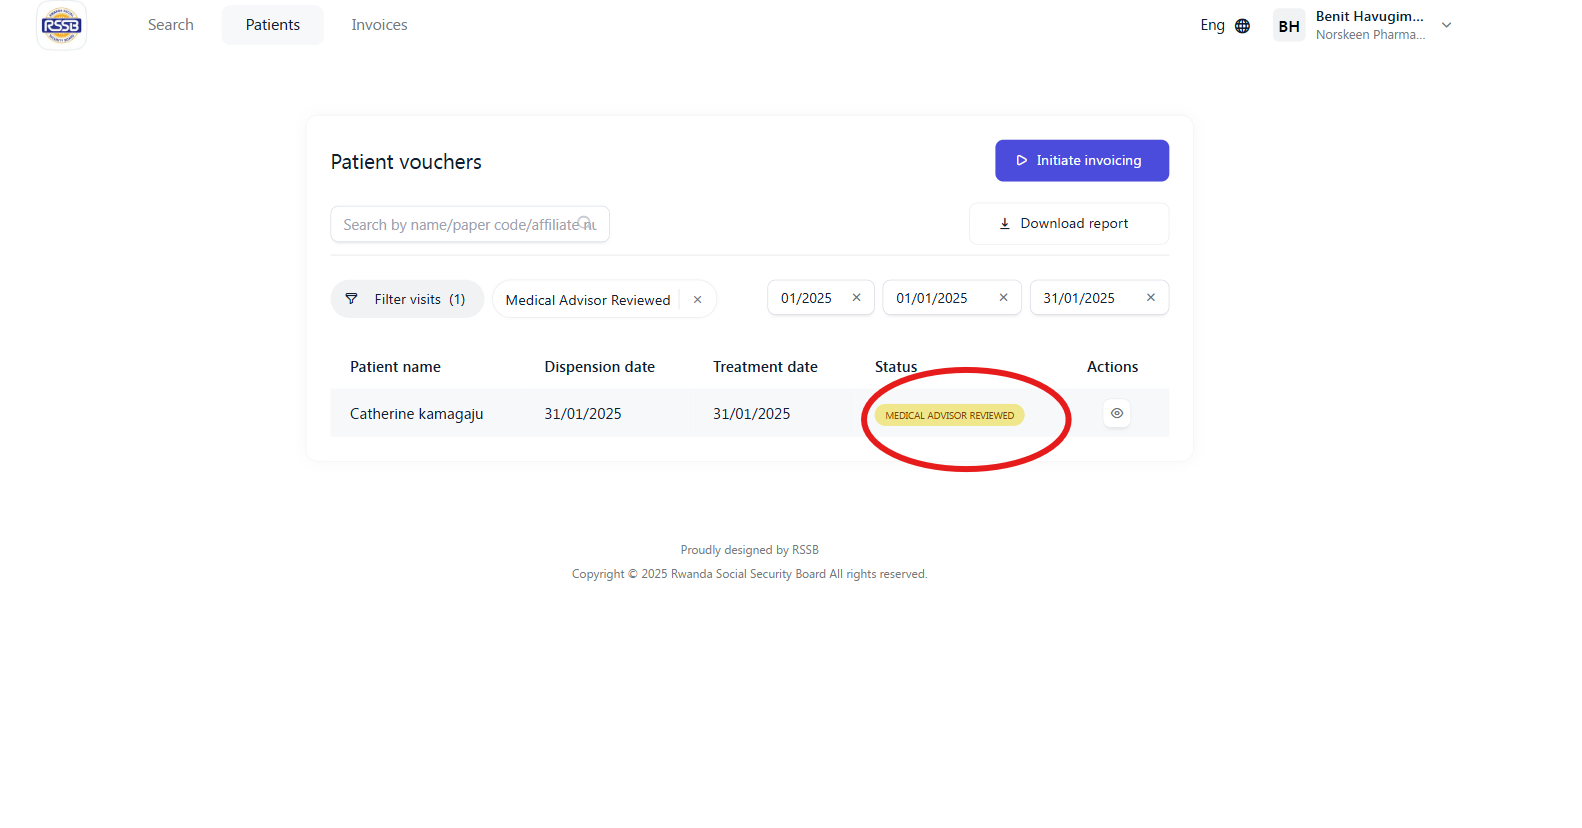
Task: Expand the user account chevron
Action: [x=1446, y=26]
